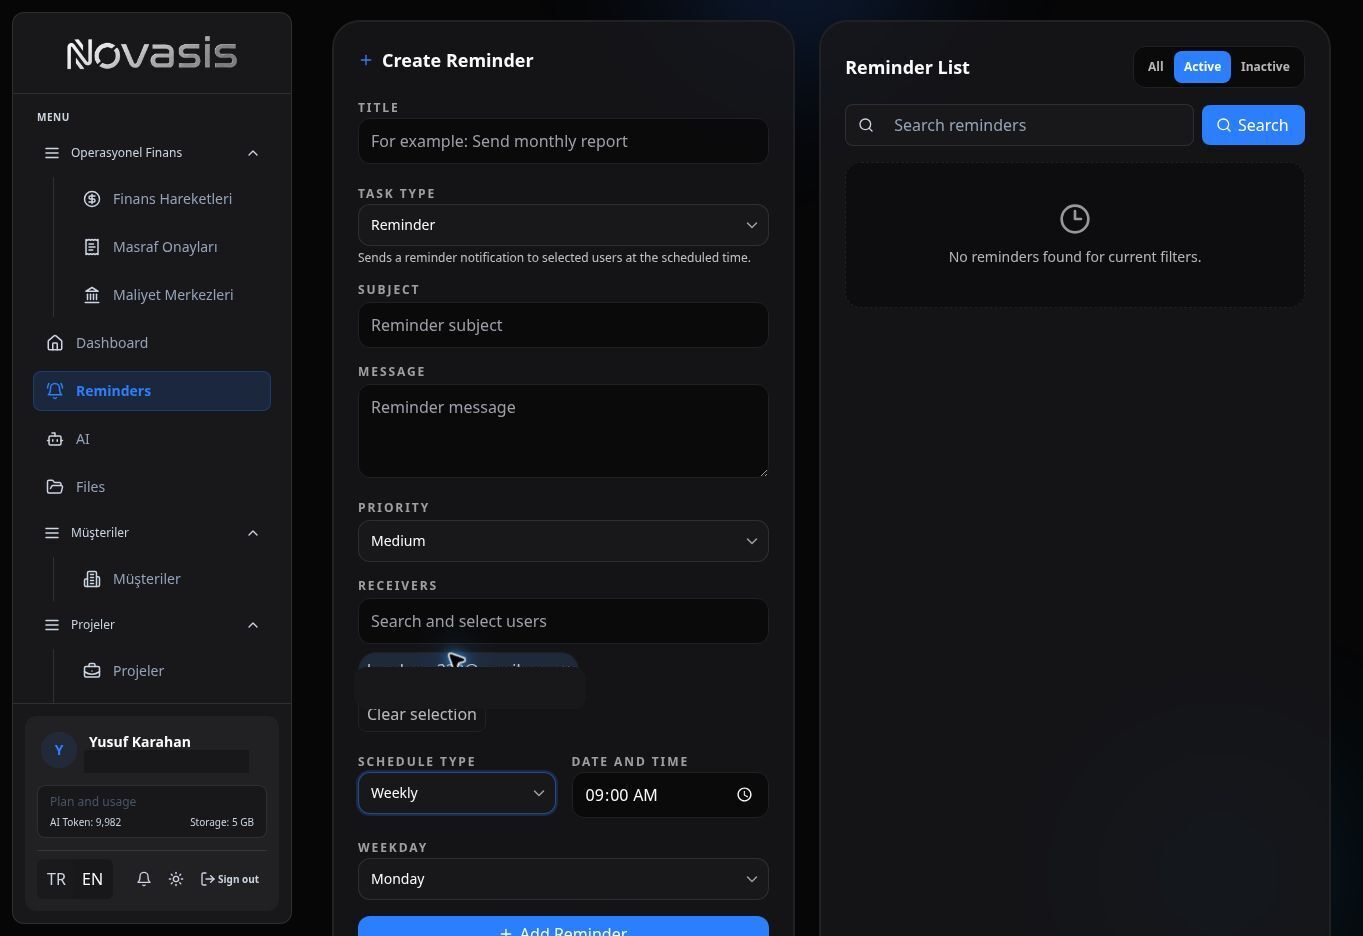Screen dimensions: 1363x936
Task: Open the Weekday dropdown
Action: [x=563, y=879]
